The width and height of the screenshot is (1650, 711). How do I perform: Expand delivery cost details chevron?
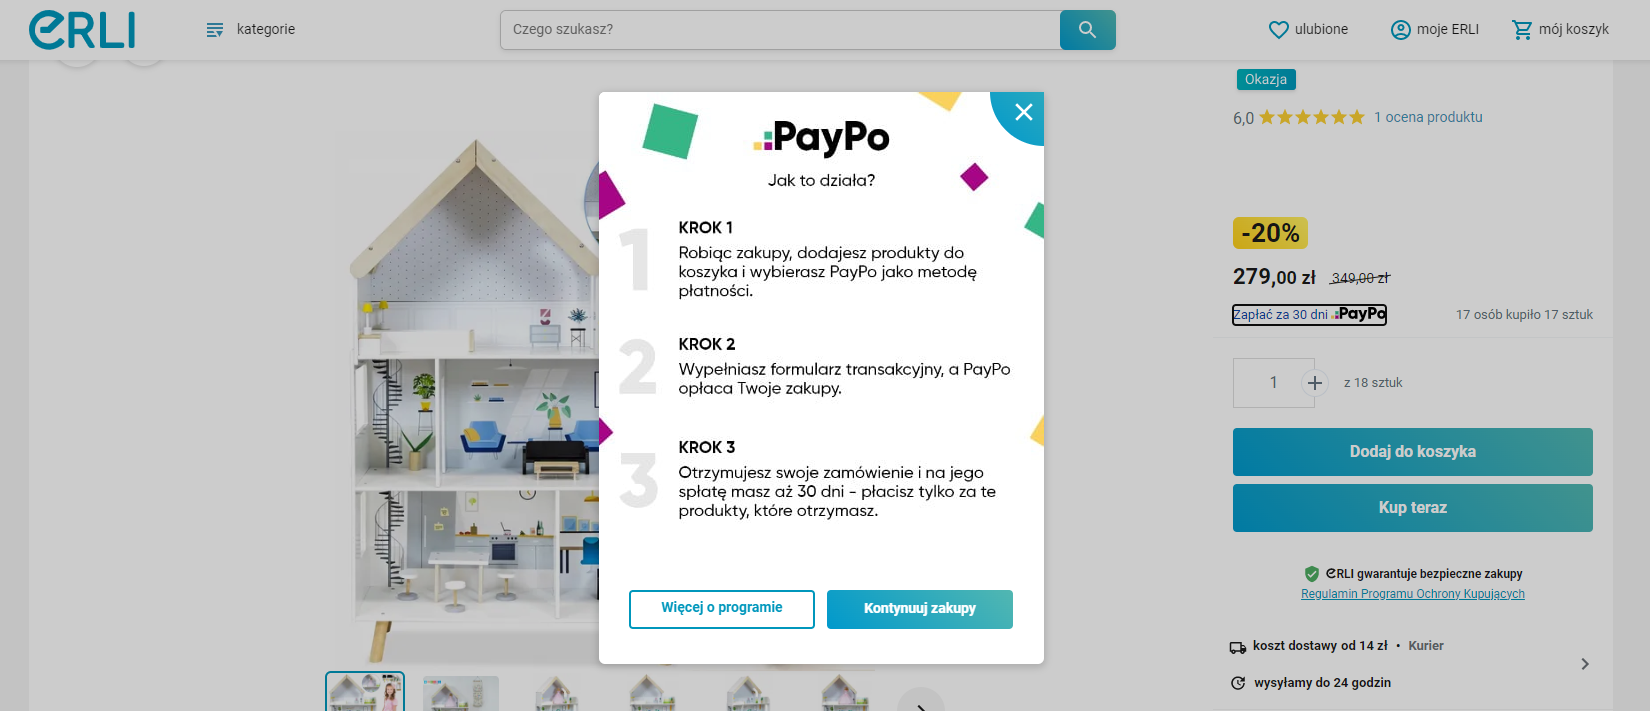tap(1585, 664)
